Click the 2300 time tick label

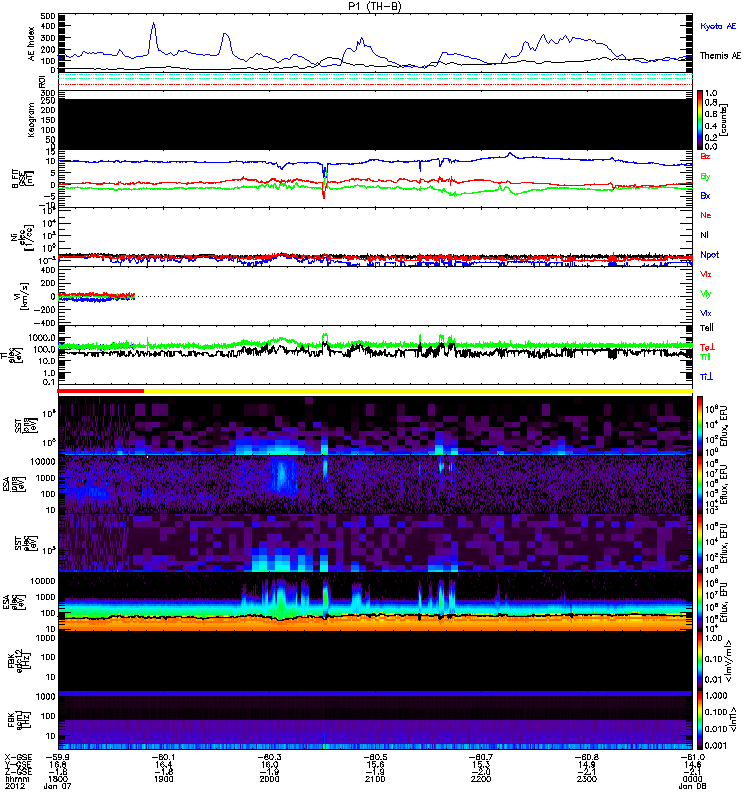coord(586,779)
